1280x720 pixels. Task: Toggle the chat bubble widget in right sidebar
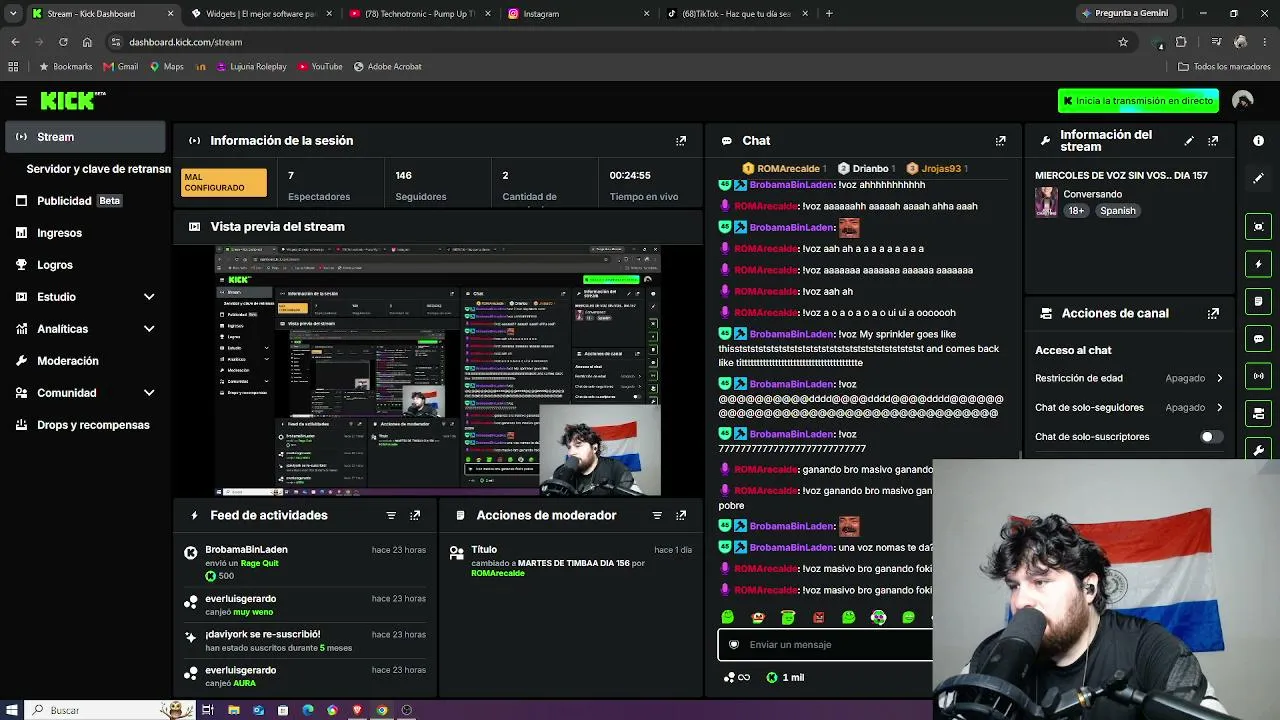coord(1259,339)
